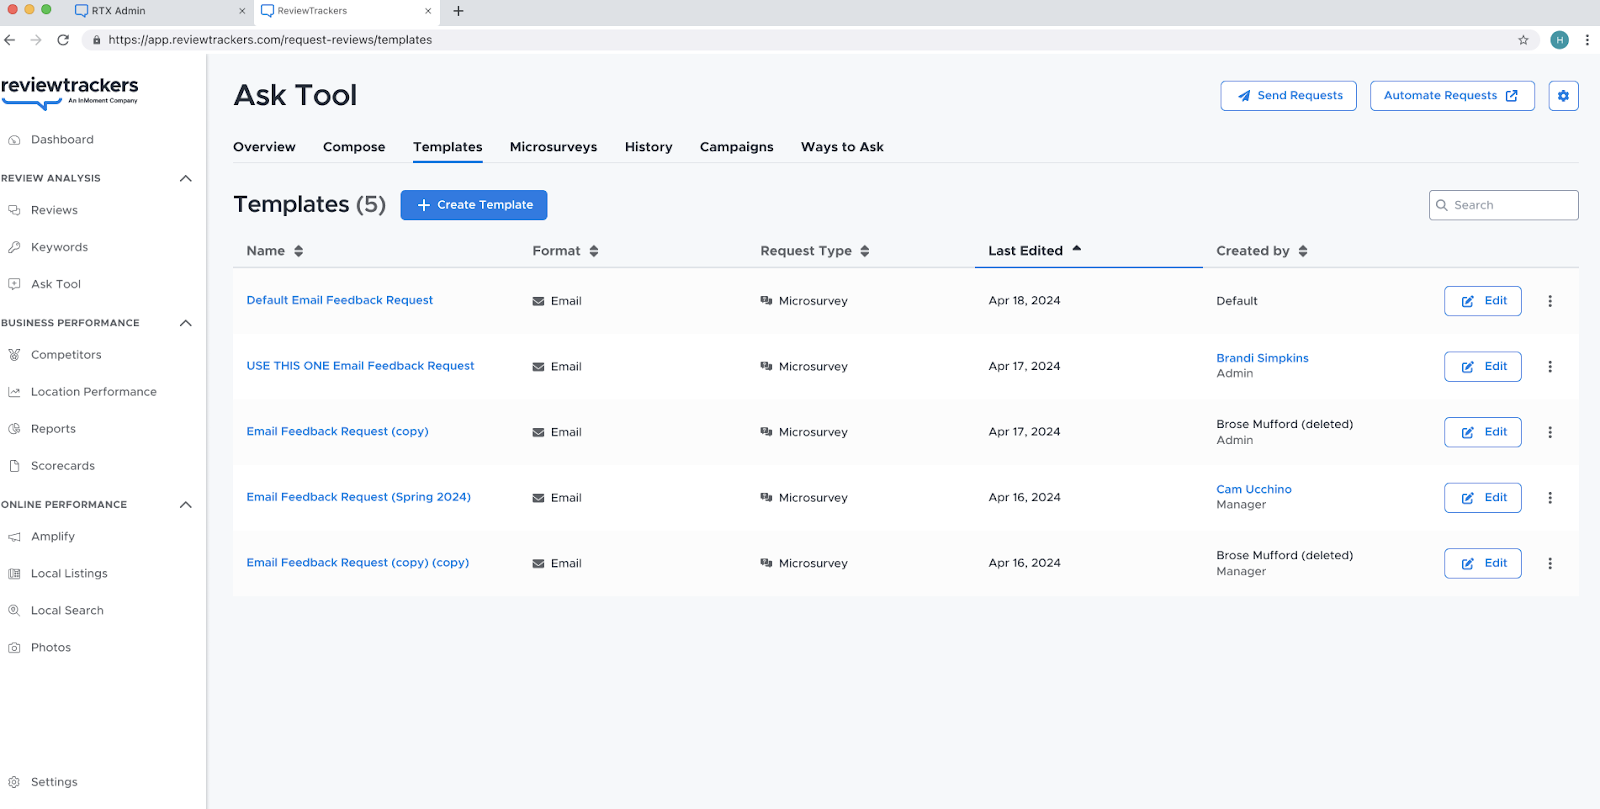Click the Scorecards document icon
Image resolution: width=1600 pixels, height=809 pixels.
click(x=14, y=466)
